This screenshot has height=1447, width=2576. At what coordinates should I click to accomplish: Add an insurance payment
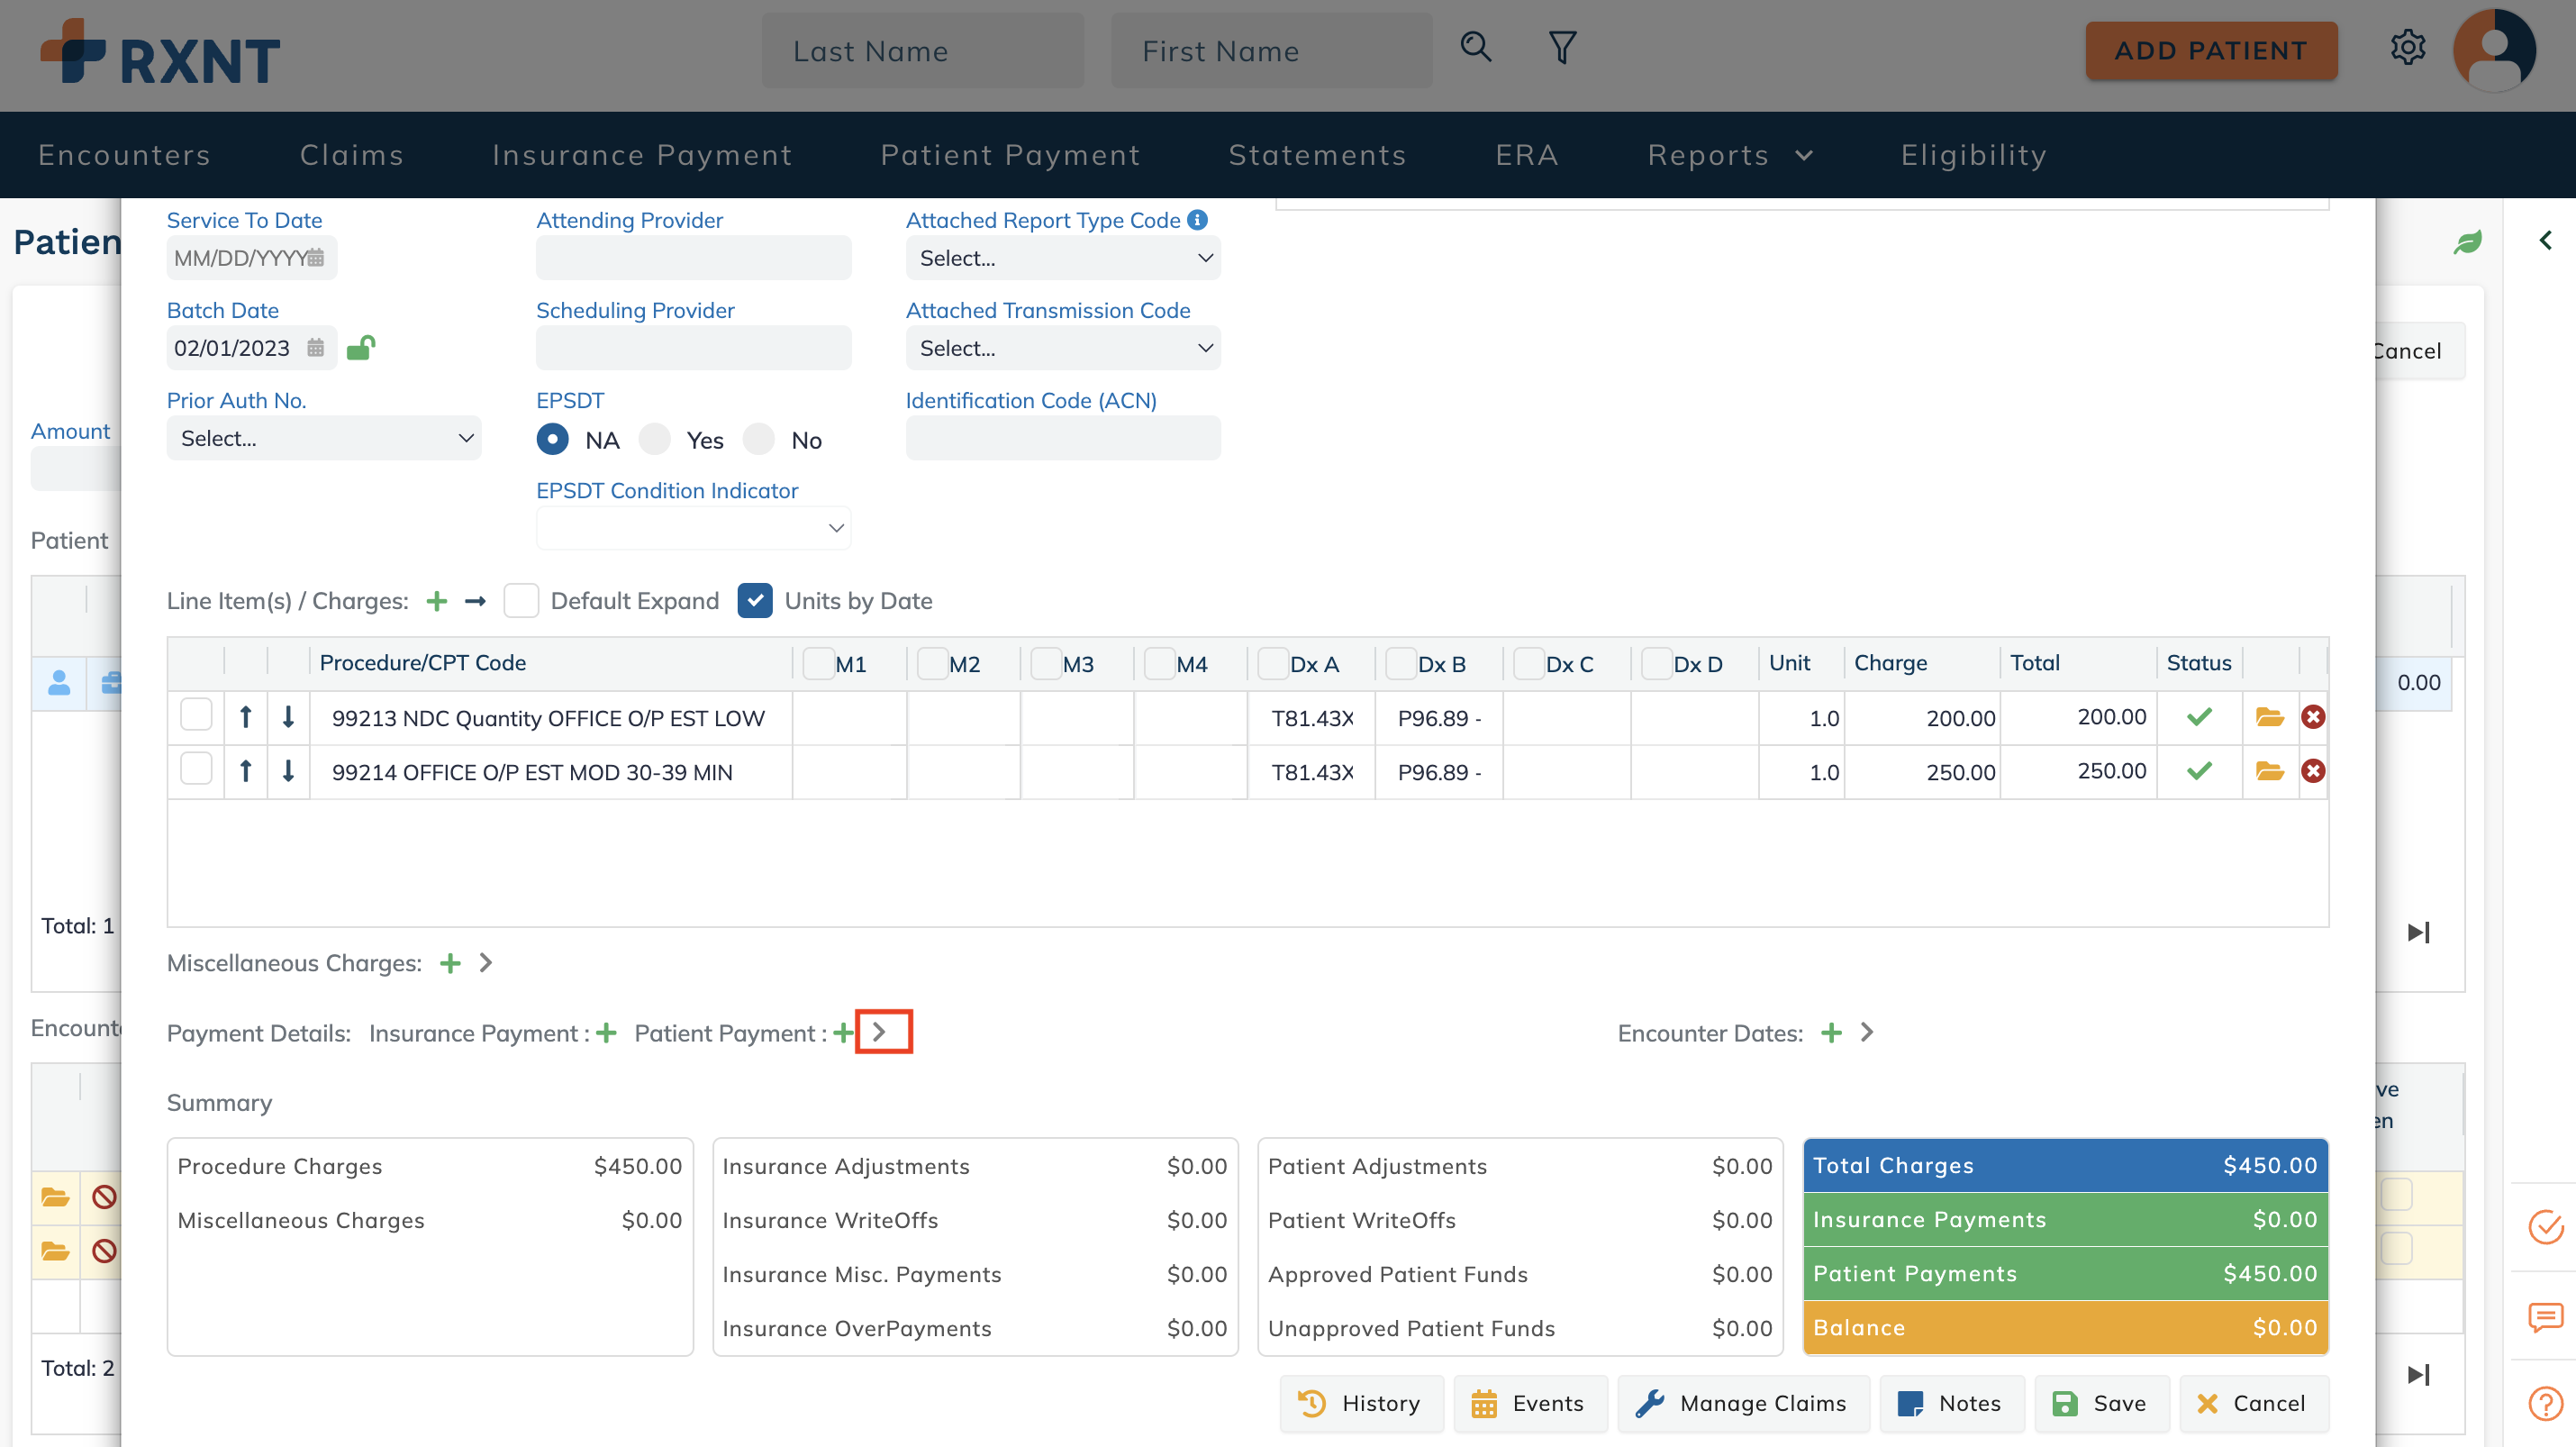click(x=606, y=1033)
